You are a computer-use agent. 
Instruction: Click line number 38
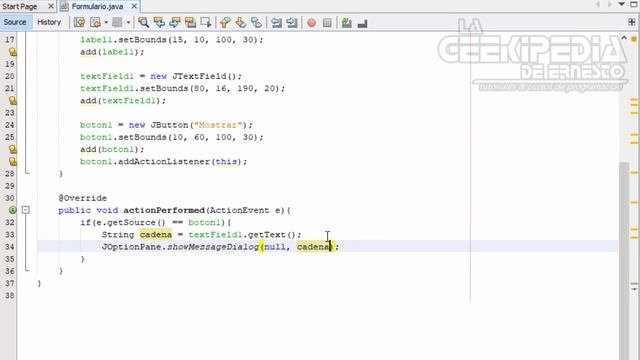tap(9, 296)
